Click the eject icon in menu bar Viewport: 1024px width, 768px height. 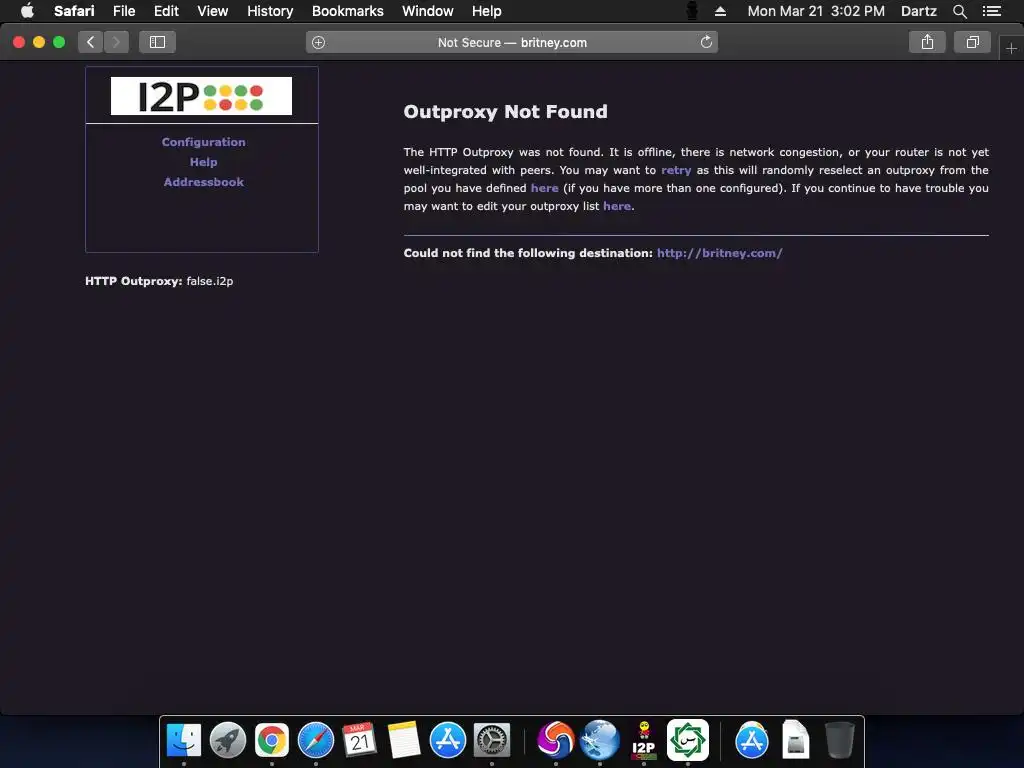click(720, 11)
